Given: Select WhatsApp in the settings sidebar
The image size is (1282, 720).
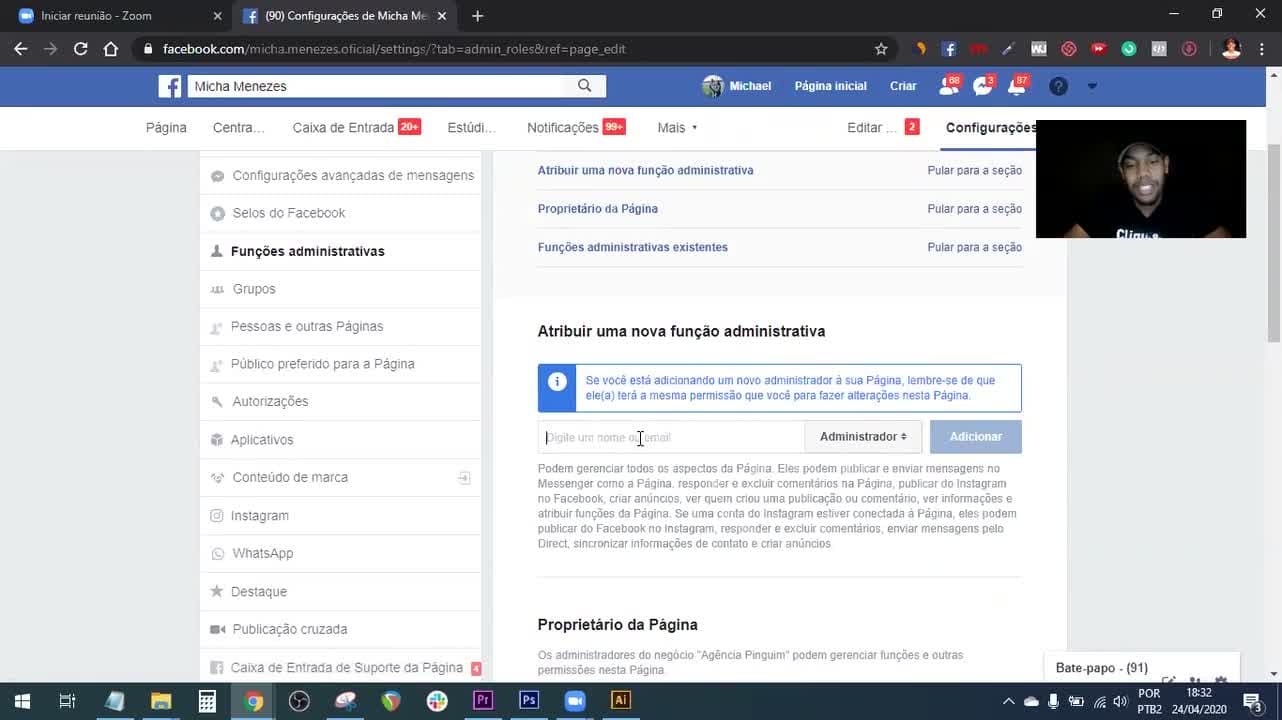Looking at the screenshot, I should [x=341, y=554].
